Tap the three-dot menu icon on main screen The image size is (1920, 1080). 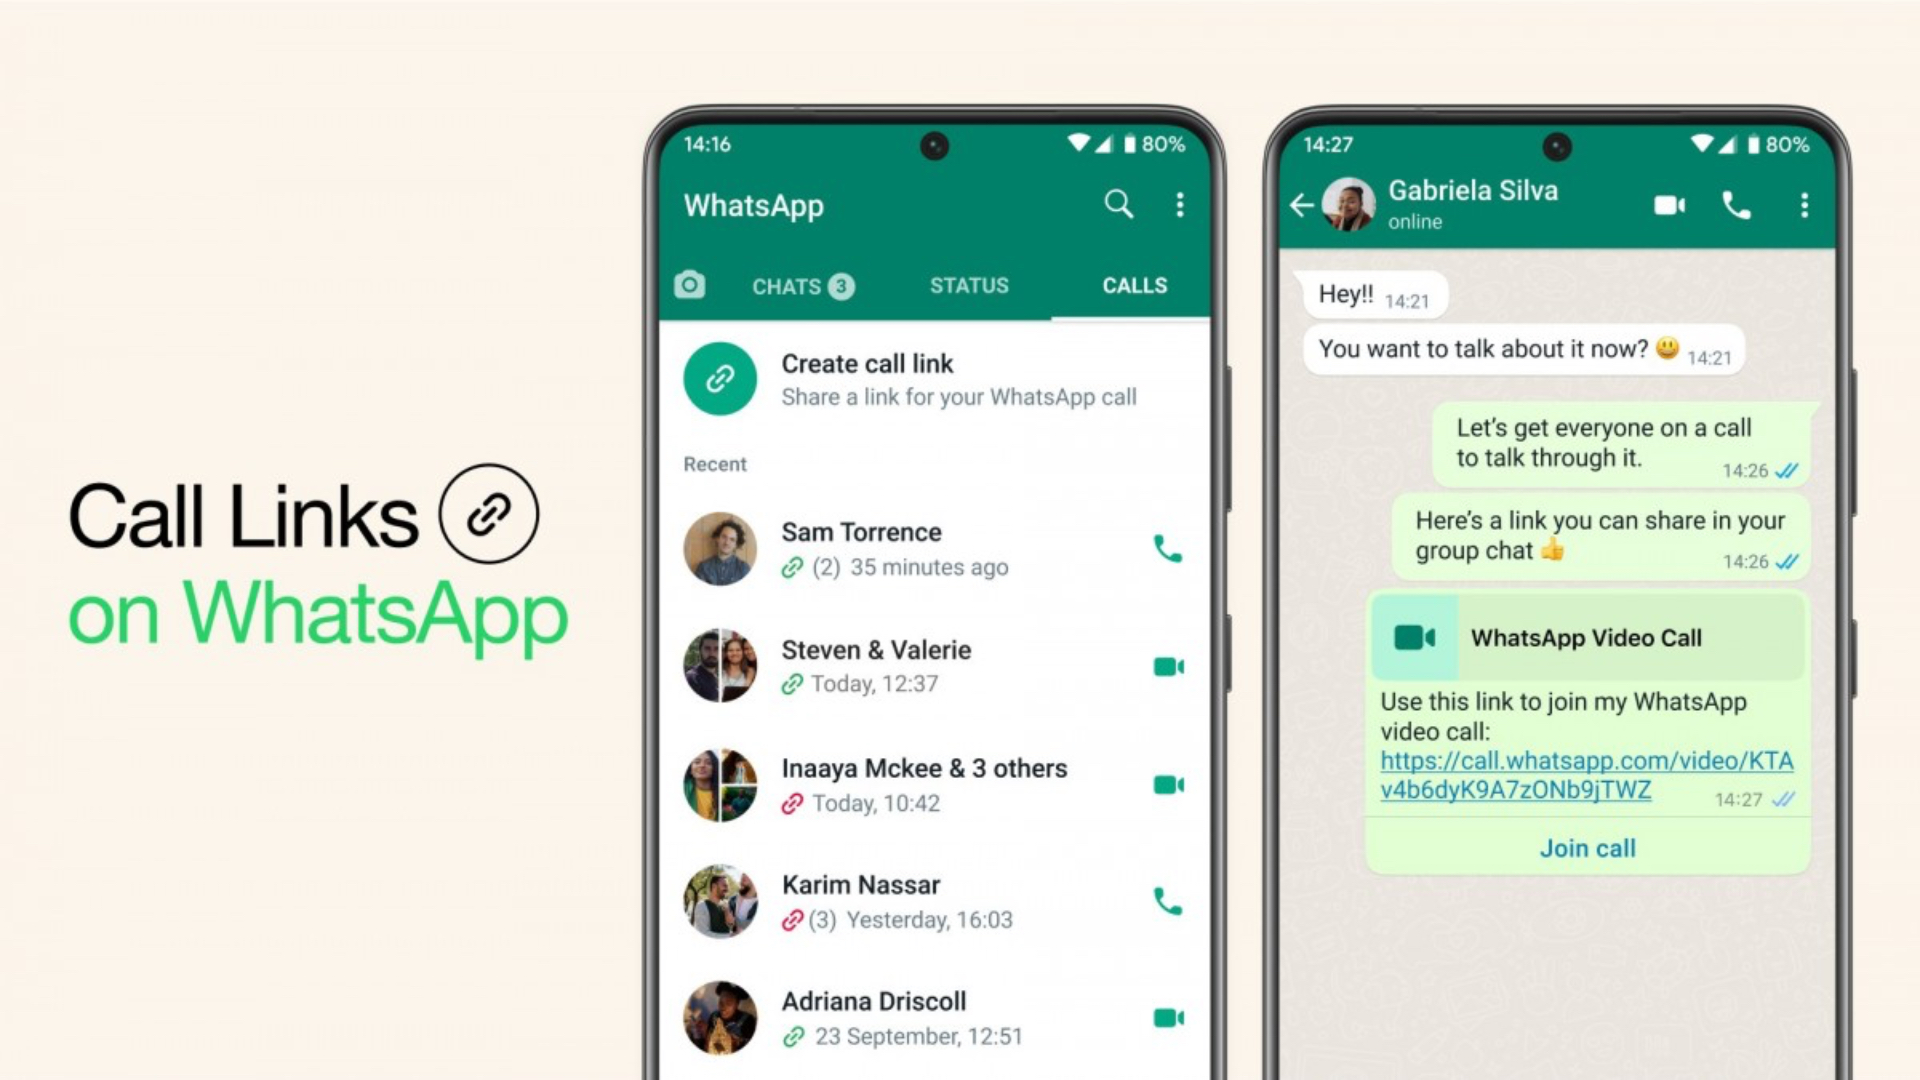tap(1178, 204)
